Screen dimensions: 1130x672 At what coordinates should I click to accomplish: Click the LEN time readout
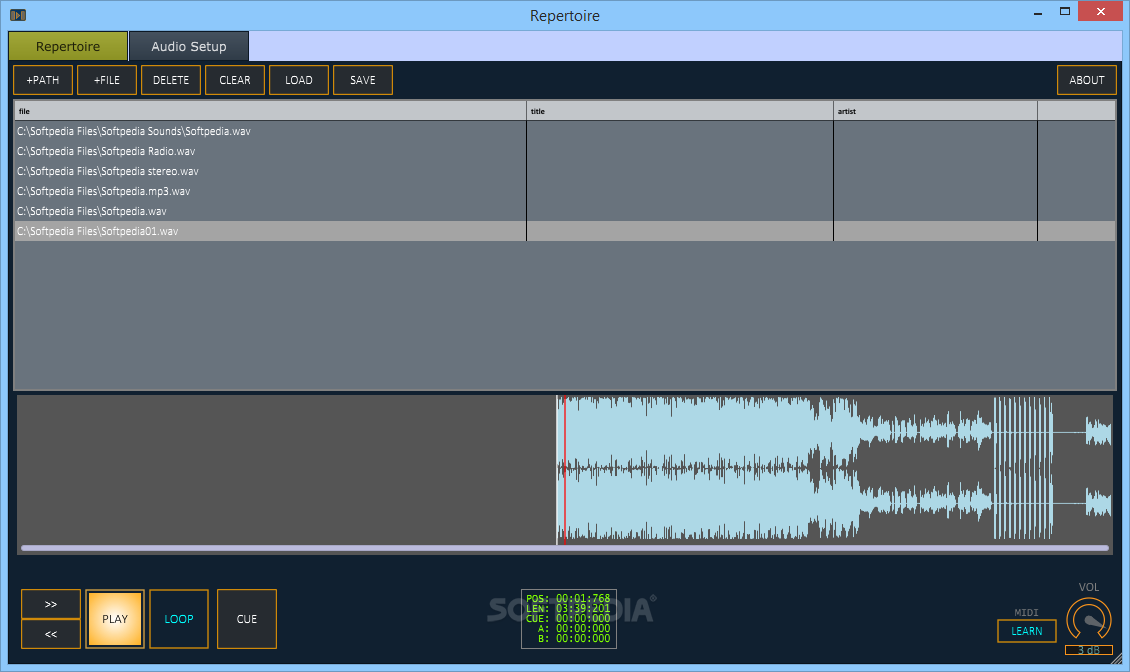tap(569, 609)
